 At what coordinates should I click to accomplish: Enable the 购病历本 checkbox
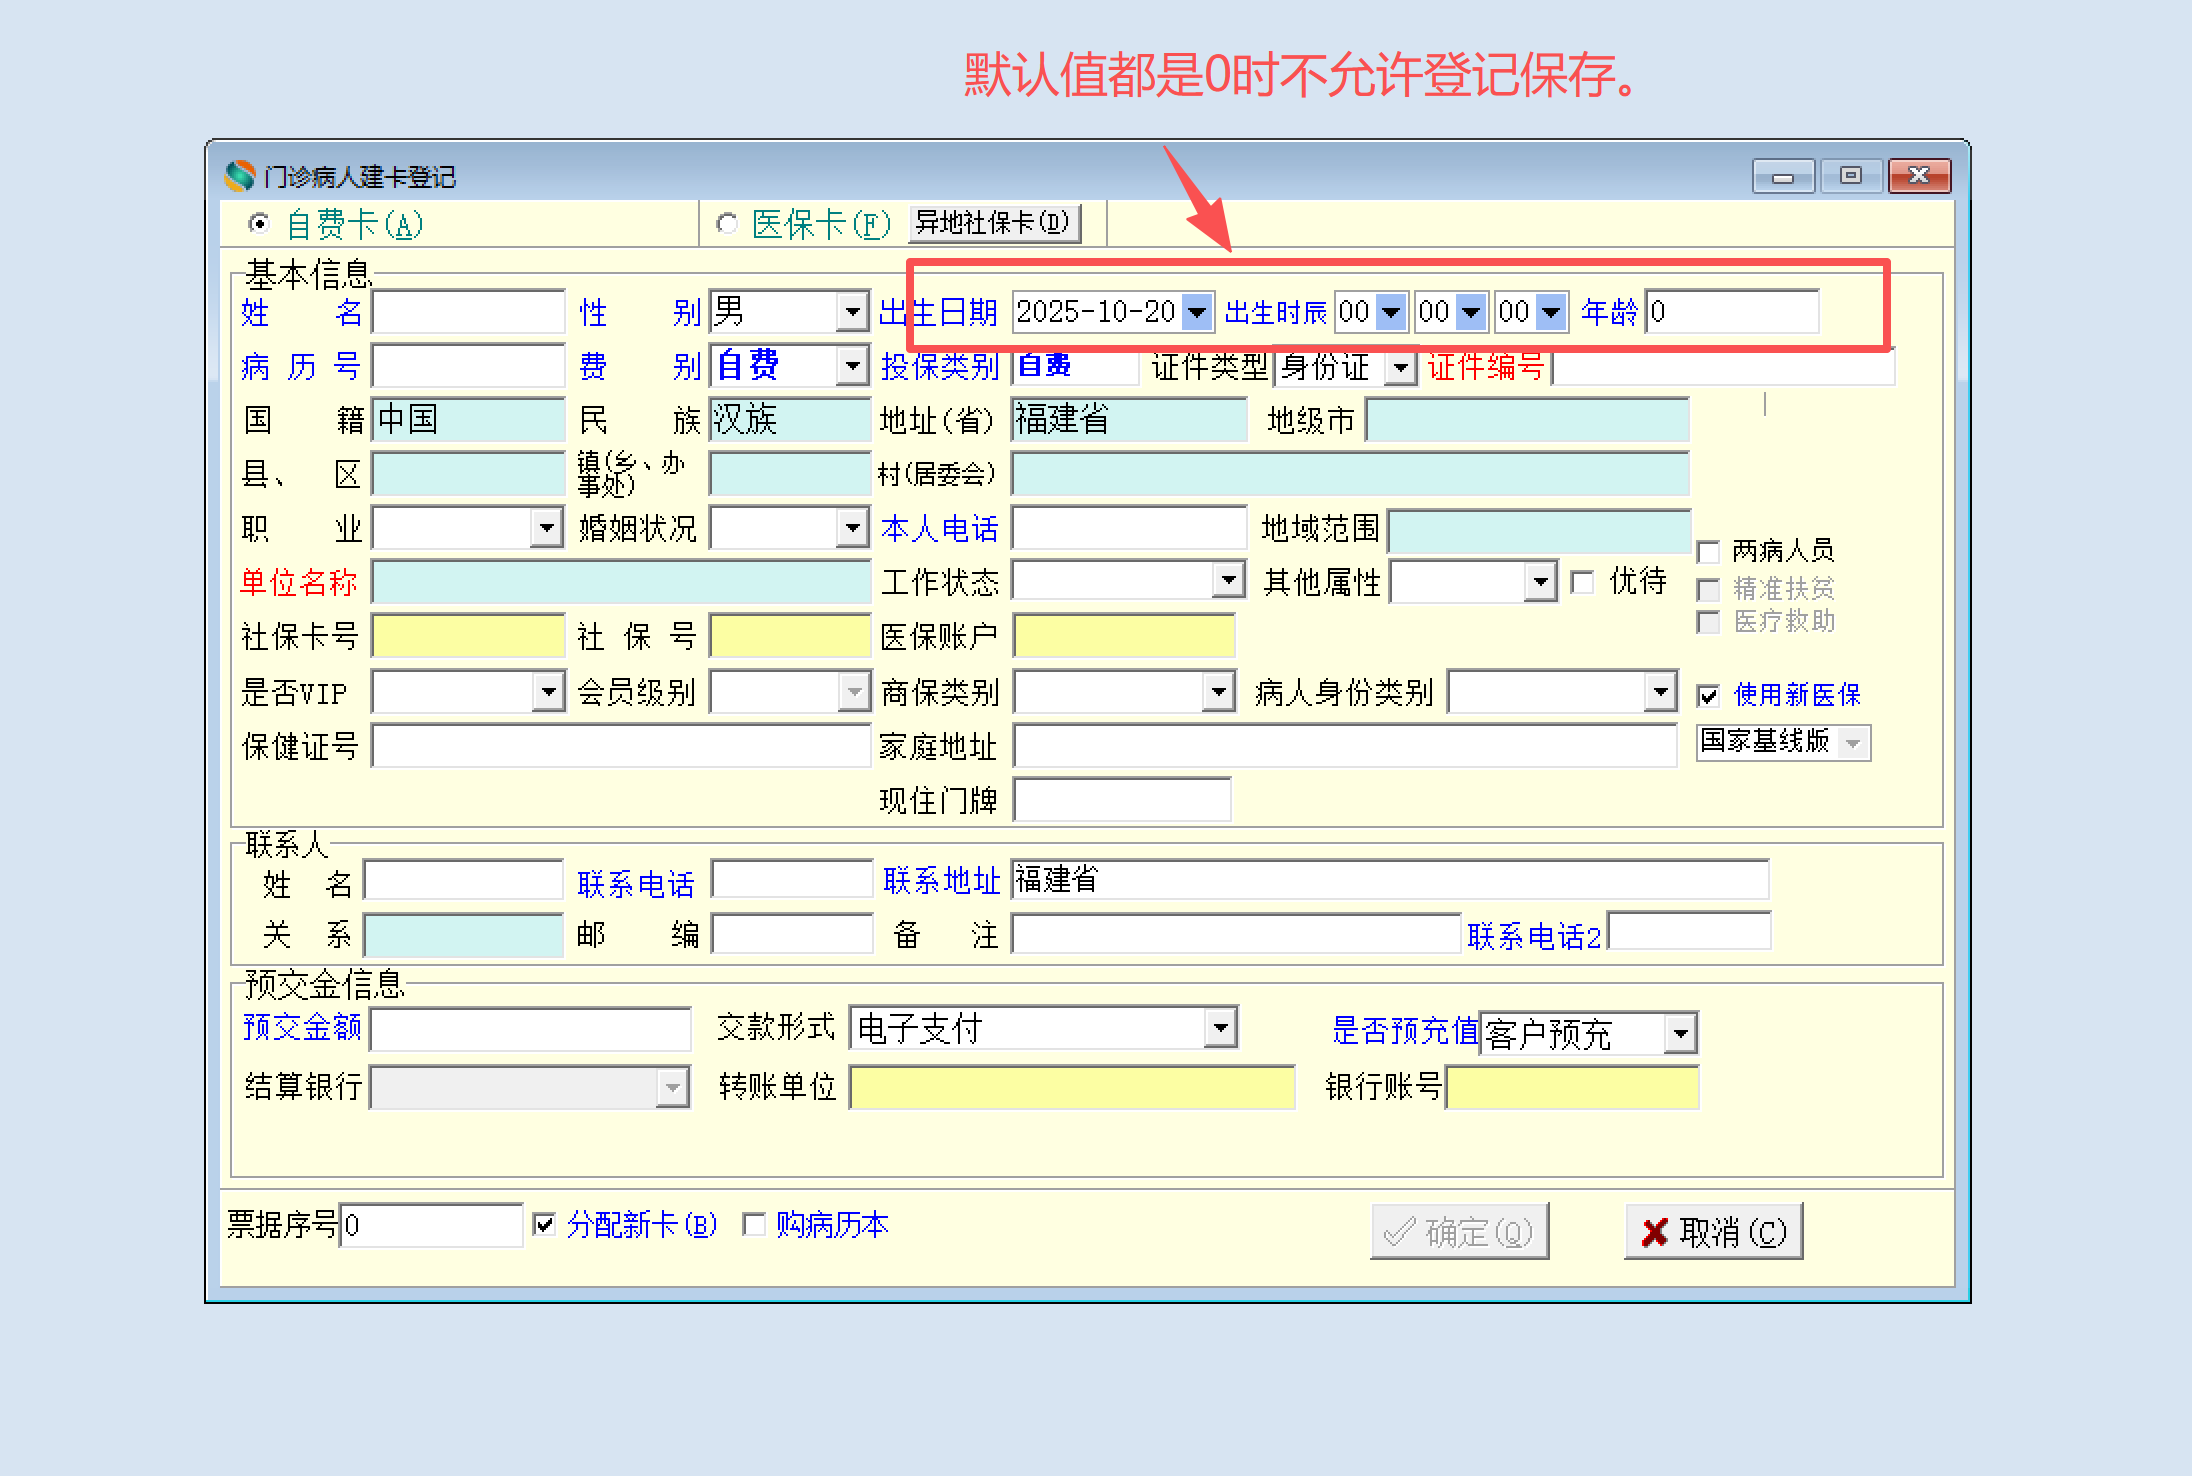[755, 1224]
